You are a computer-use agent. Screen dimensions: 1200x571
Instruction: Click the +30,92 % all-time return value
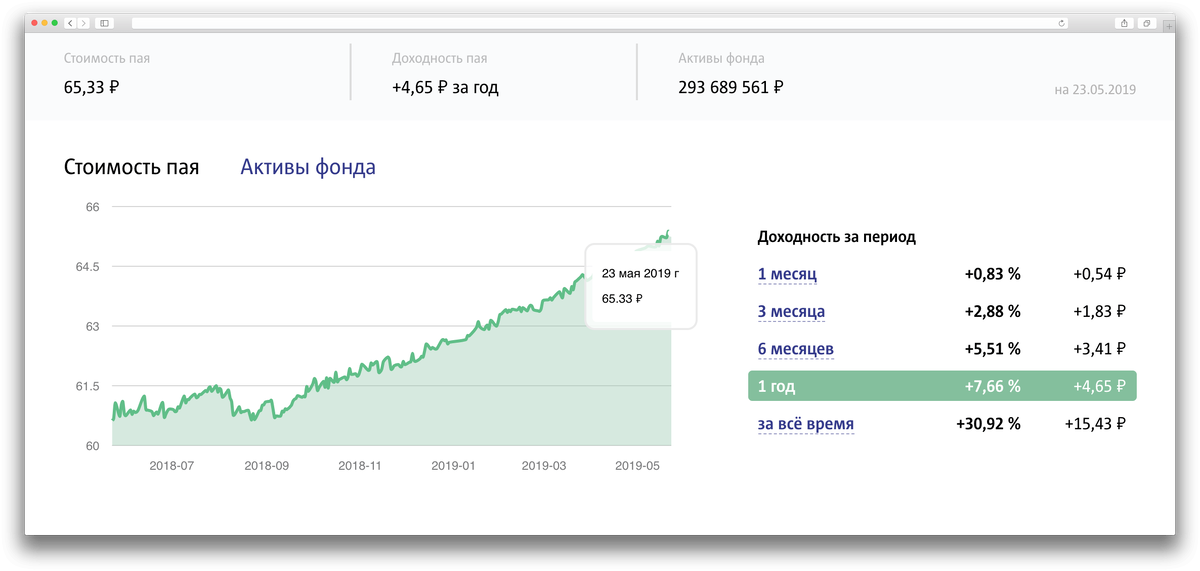(988, 424)
